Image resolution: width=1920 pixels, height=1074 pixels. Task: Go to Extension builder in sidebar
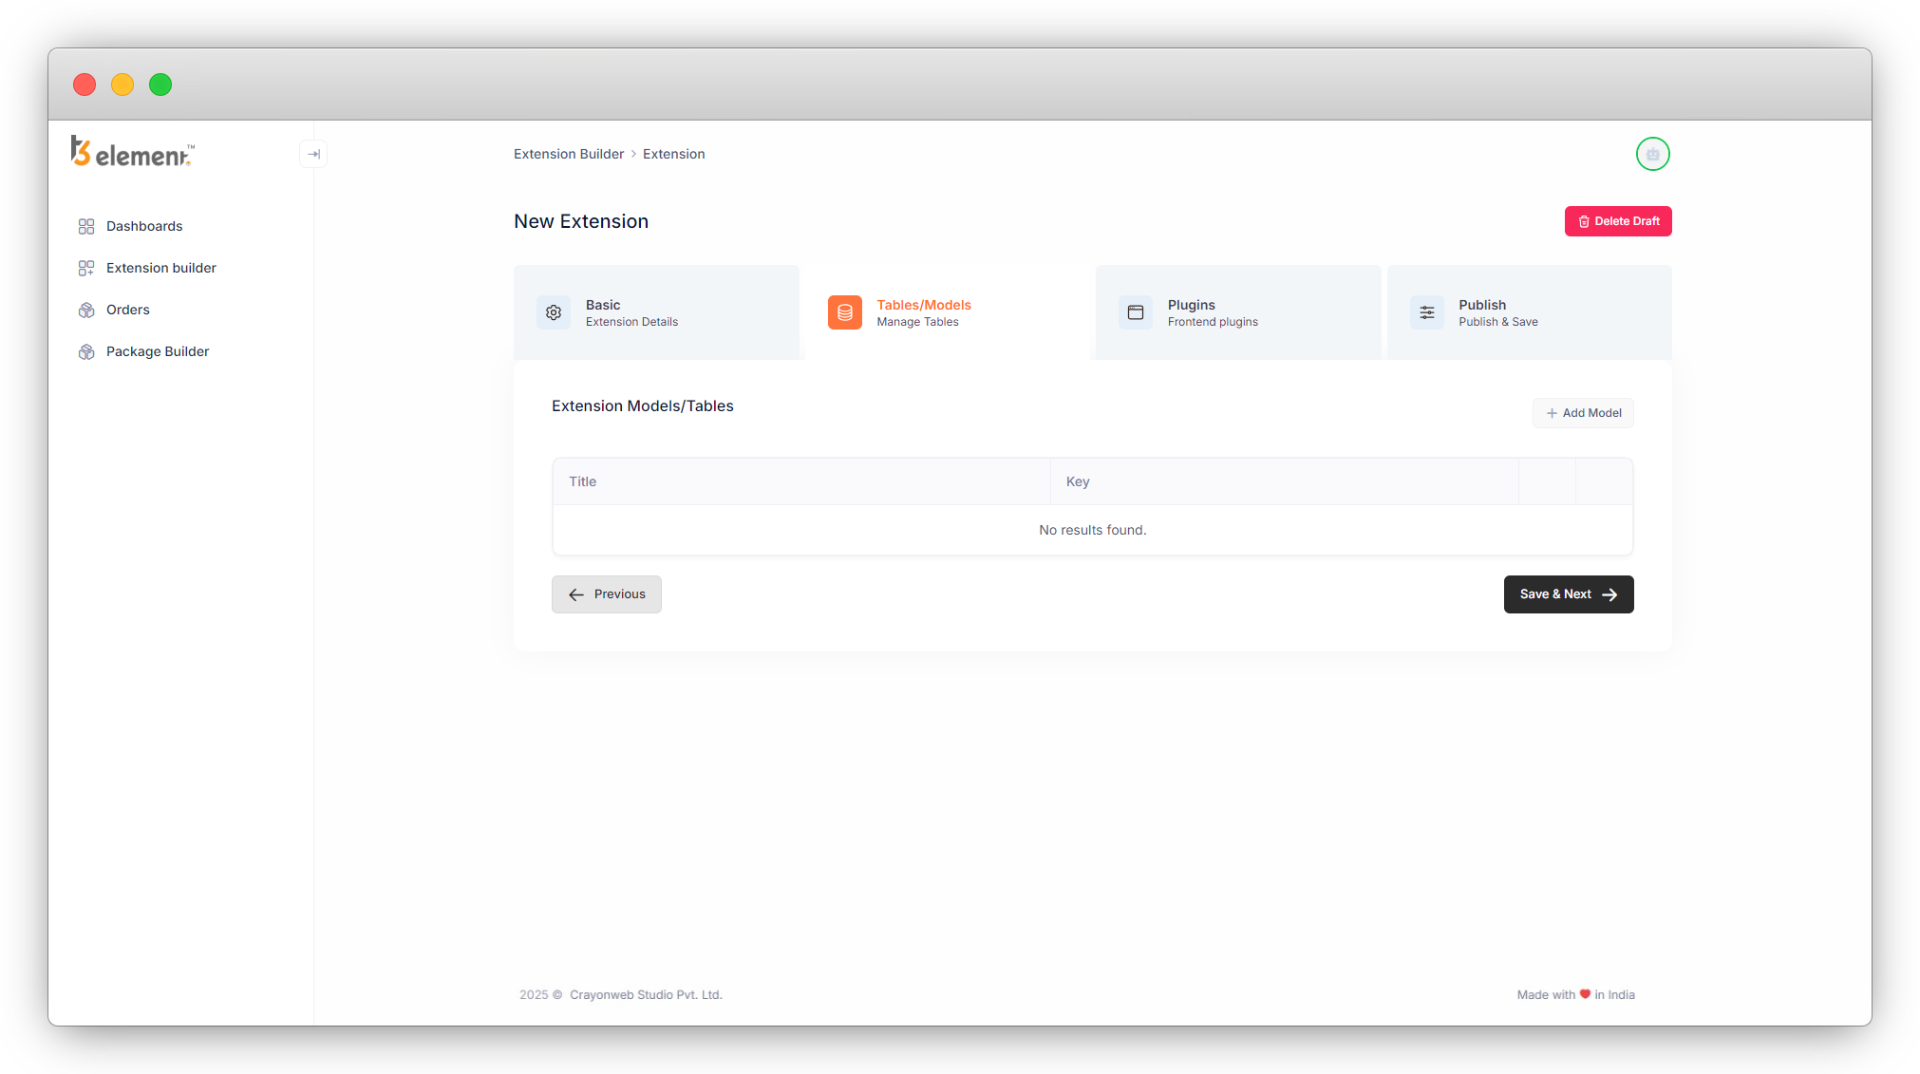(x=160, y=268)
